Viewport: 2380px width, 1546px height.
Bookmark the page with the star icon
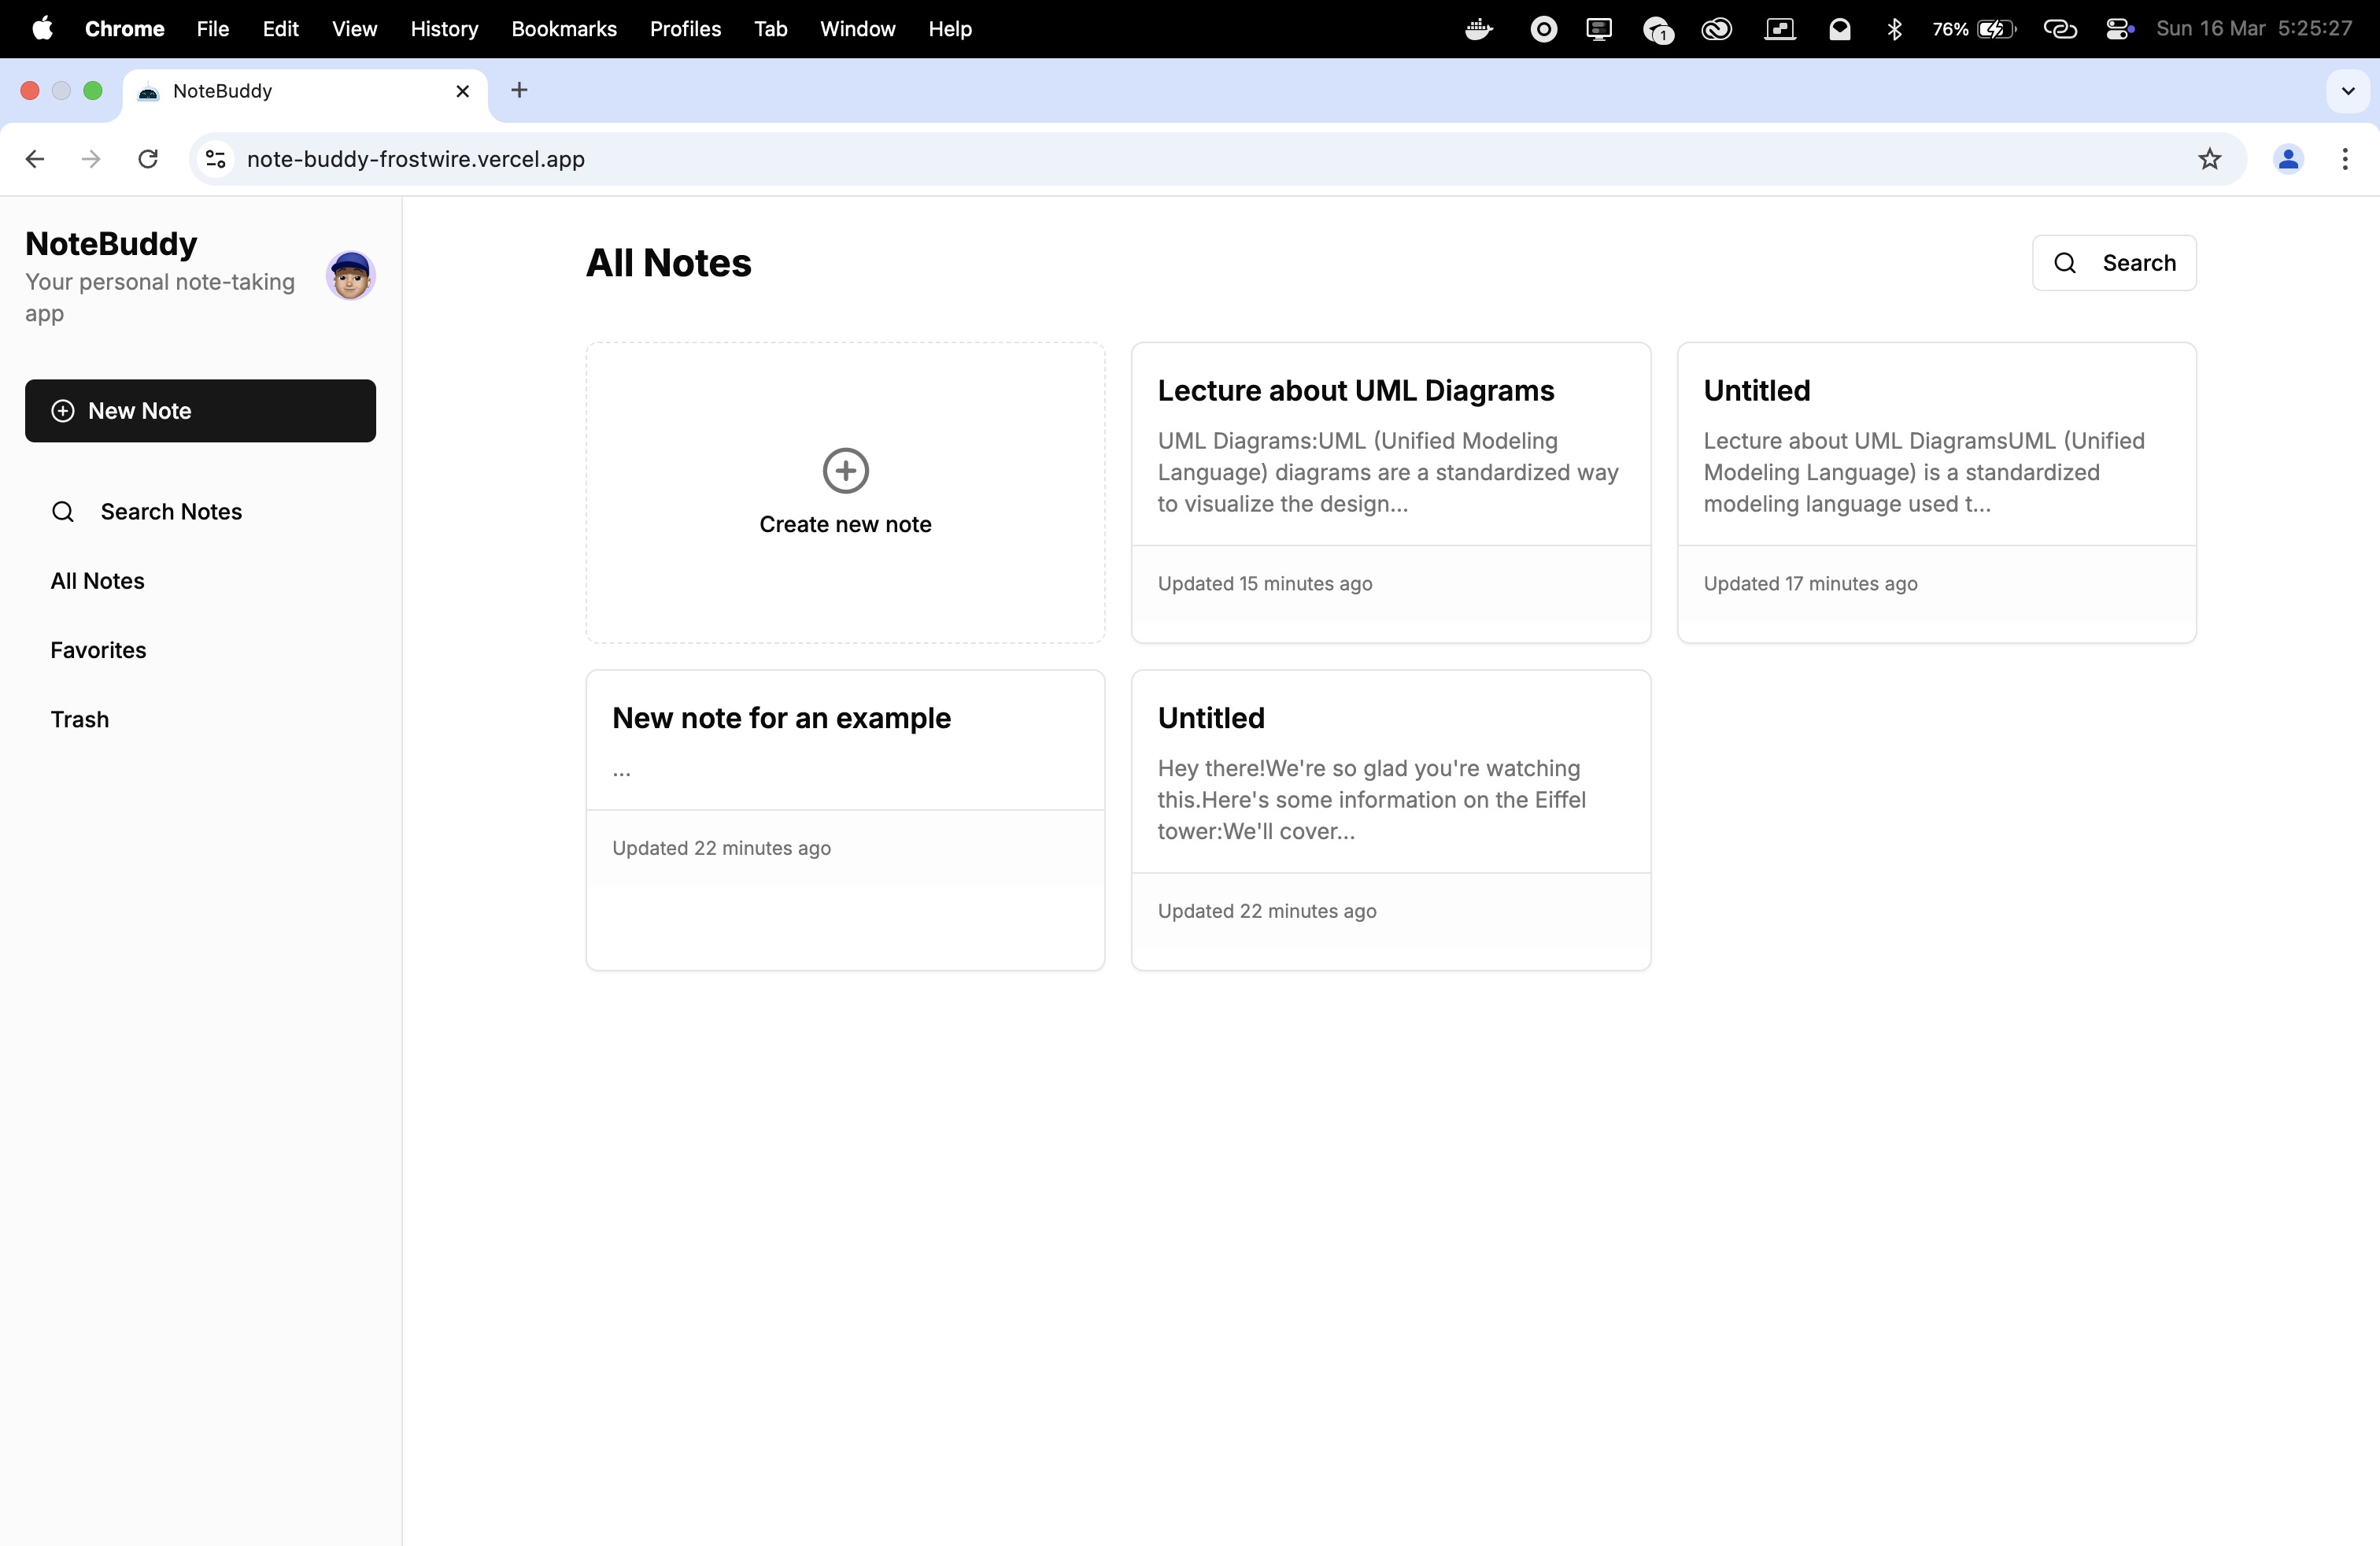(2209, 159)
